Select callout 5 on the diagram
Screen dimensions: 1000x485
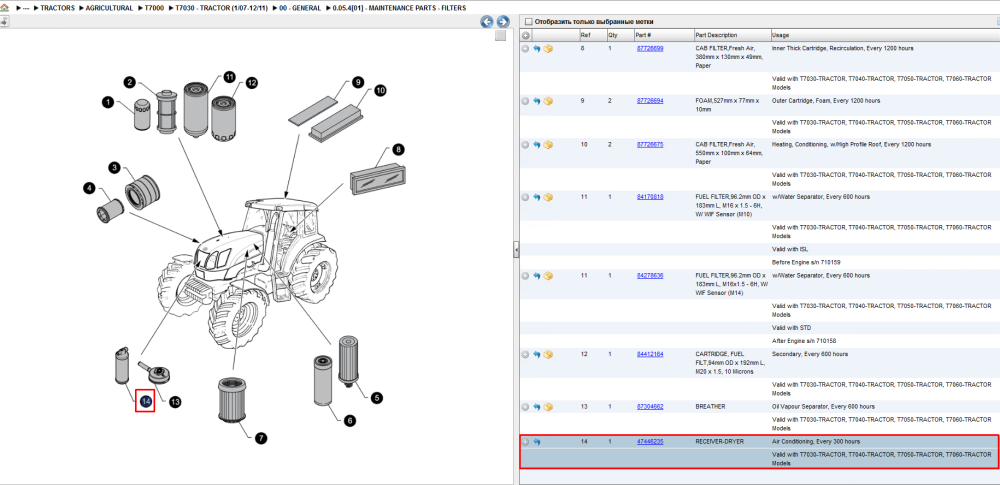click(x=376, y=398)
